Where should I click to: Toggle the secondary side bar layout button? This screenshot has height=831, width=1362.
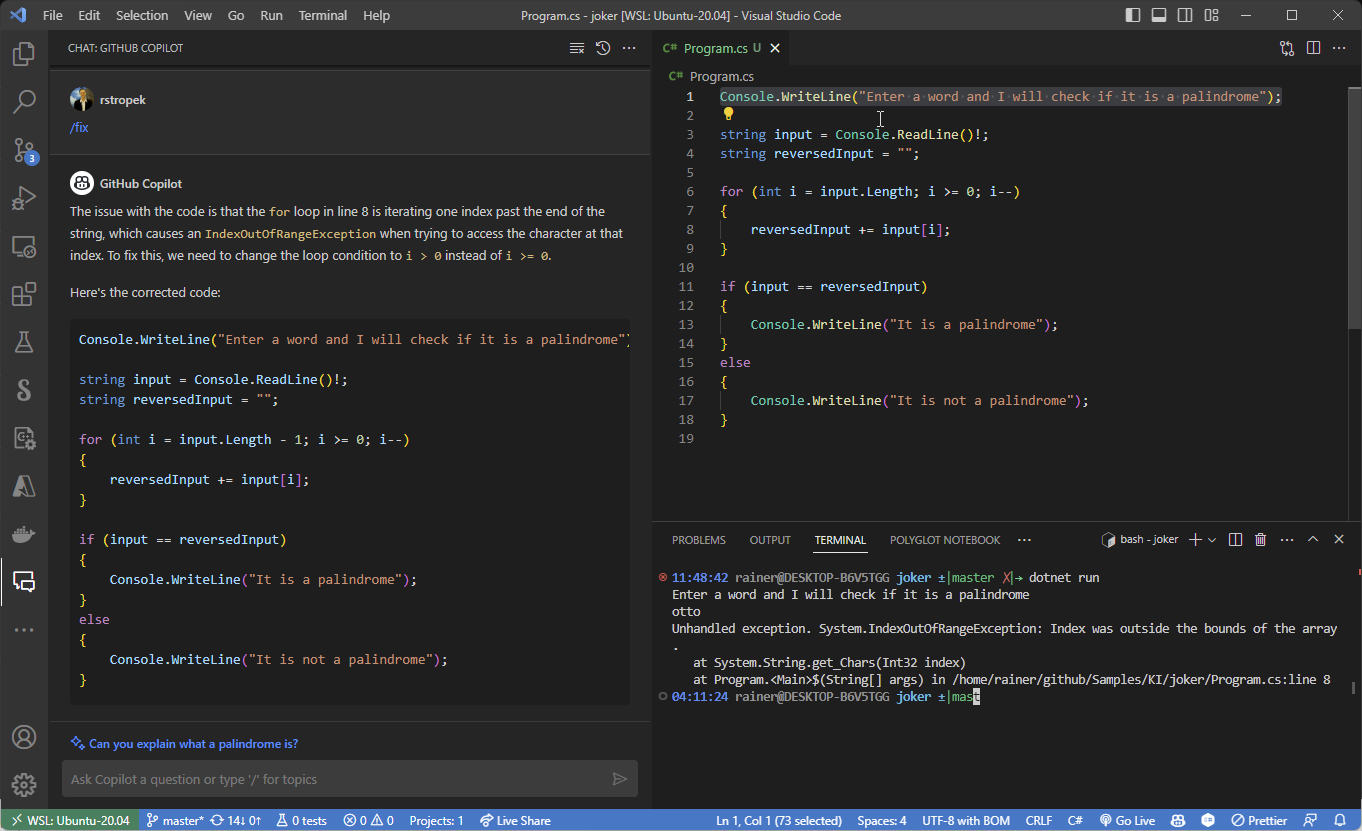tap(1185, 16)
